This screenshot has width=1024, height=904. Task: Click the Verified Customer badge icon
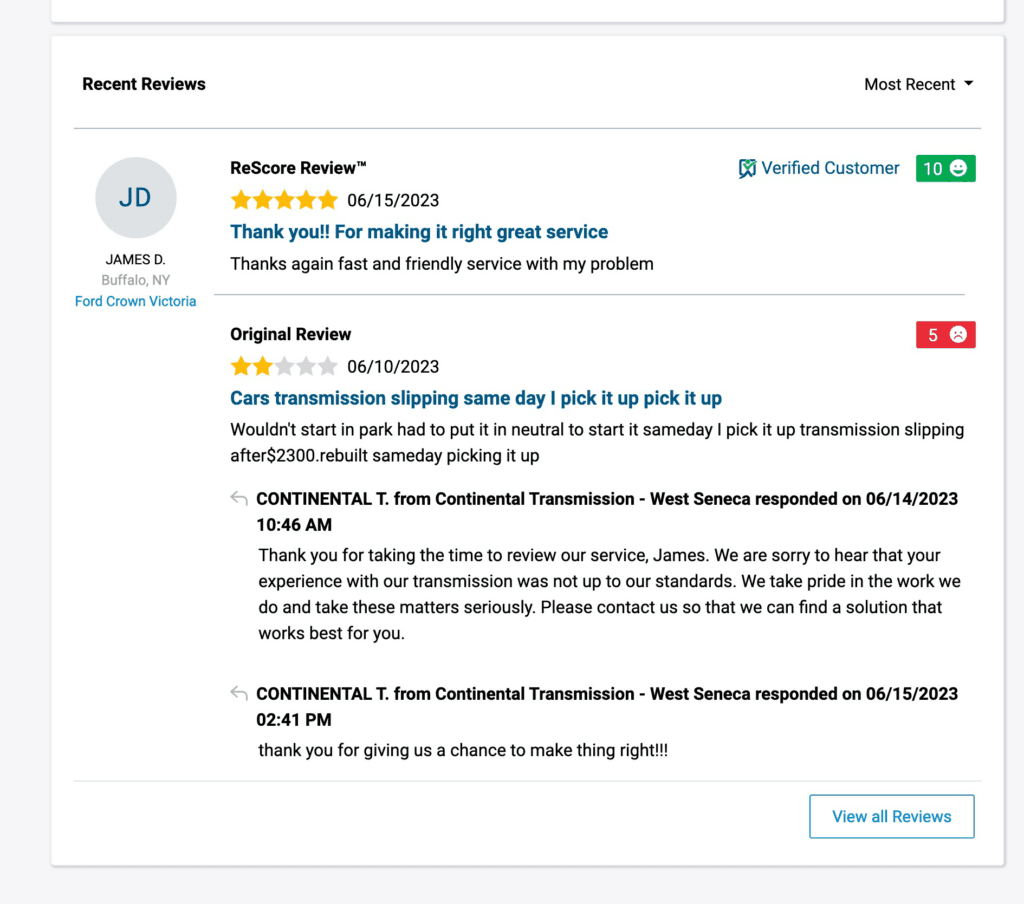(747, 169)
